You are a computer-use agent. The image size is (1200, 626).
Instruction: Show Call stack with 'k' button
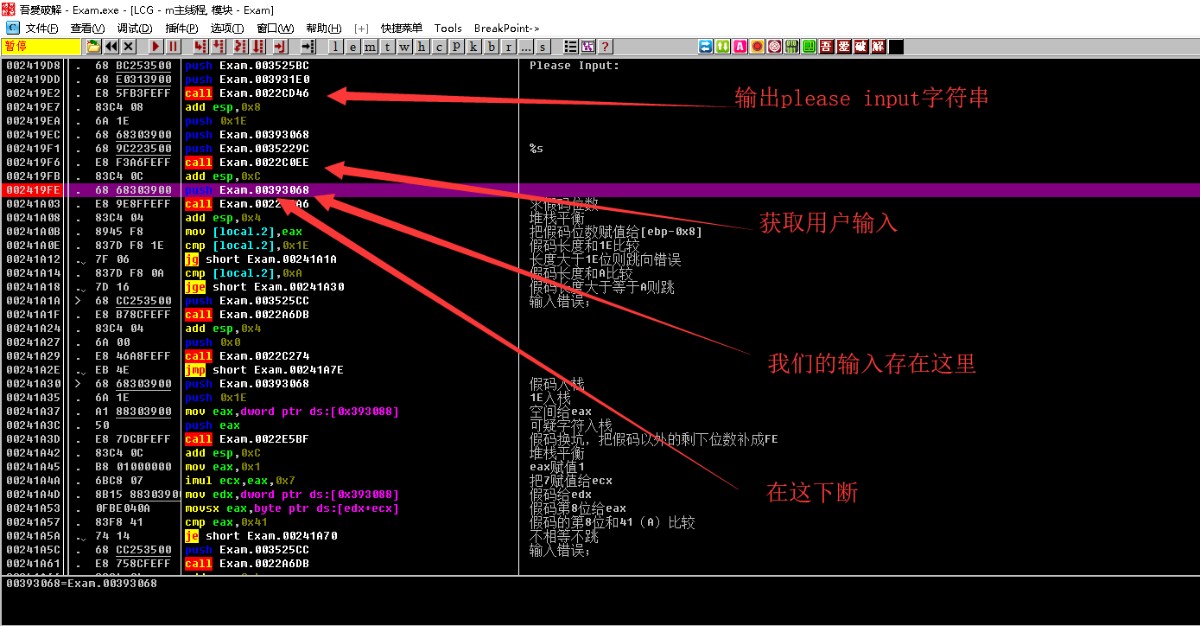click(473, 46)
